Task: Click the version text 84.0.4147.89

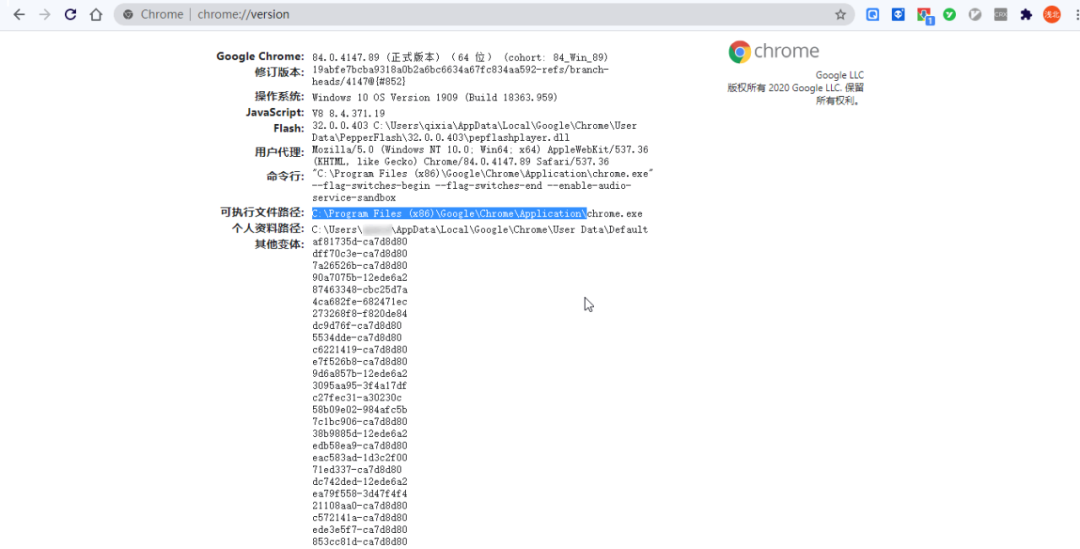Action: click(344, 57)
